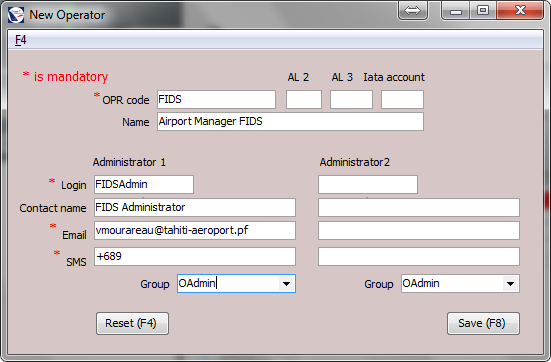This screenshot has height=362, width=551.
Task: Open Administrator2 Group dropdown arrow
Action: (x=511, y=284)
